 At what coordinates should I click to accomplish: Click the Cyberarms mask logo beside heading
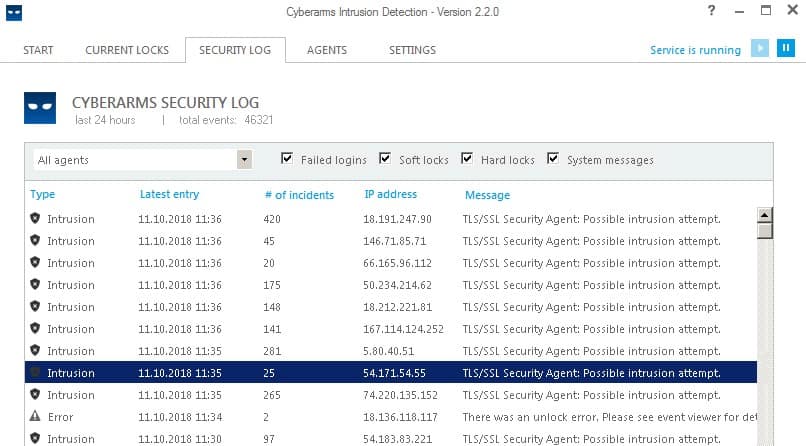point(40,108)
